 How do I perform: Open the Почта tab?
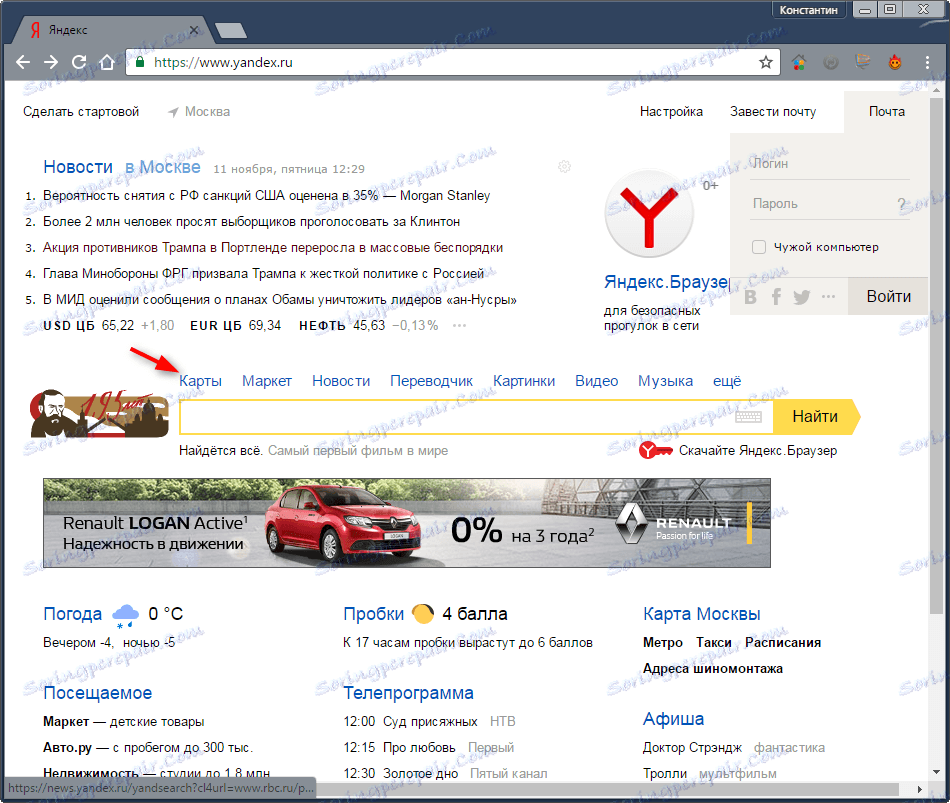[x=886, y=112]
